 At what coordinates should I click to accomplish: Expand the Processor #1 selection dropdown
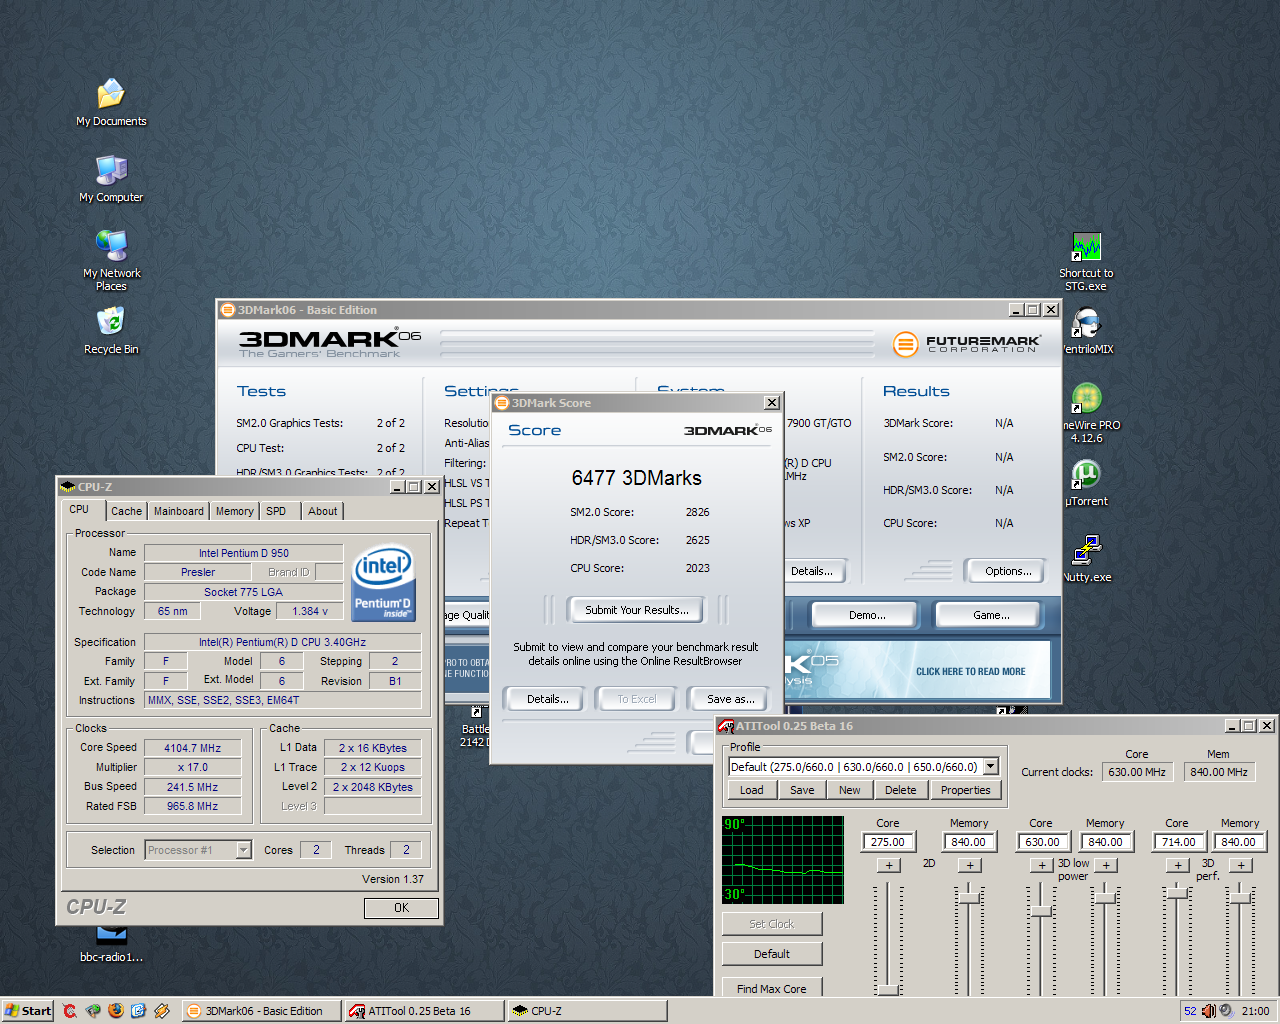[243, 850]
